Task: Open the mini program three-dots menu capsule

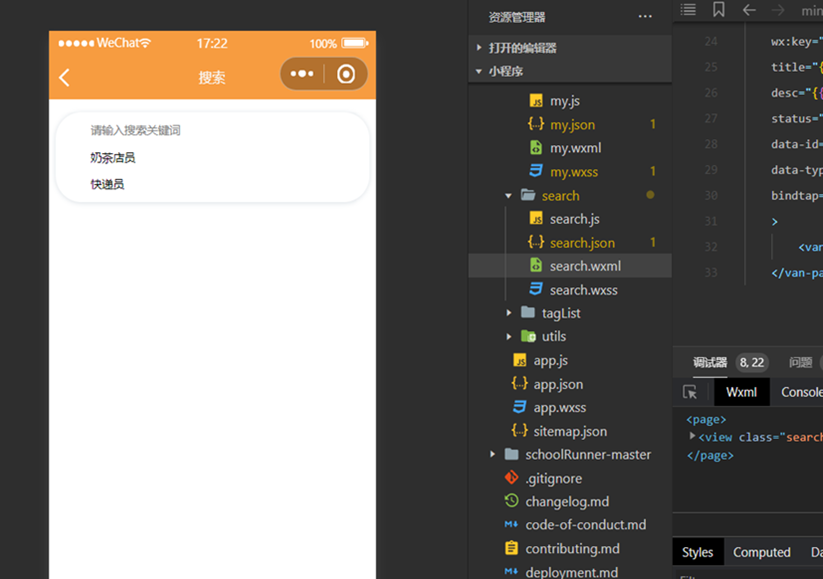Action: pyautogui.click(x=302, y=74)
